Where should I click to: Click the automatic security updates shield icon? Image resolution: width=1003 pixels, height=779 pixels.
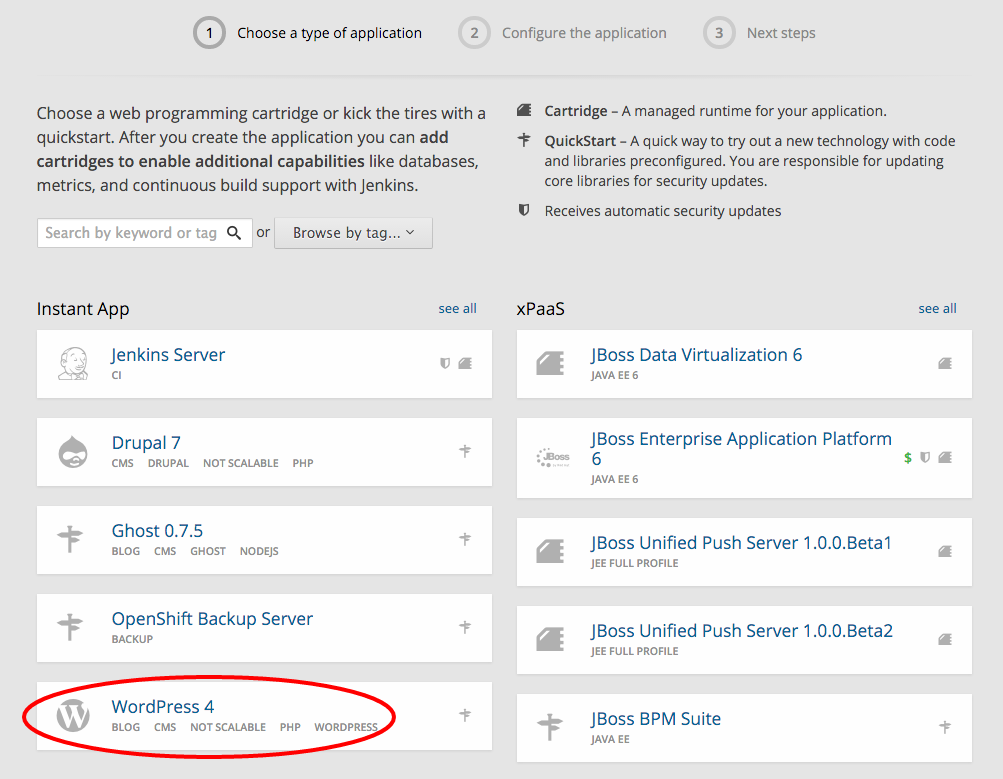[x=524, y=210]
